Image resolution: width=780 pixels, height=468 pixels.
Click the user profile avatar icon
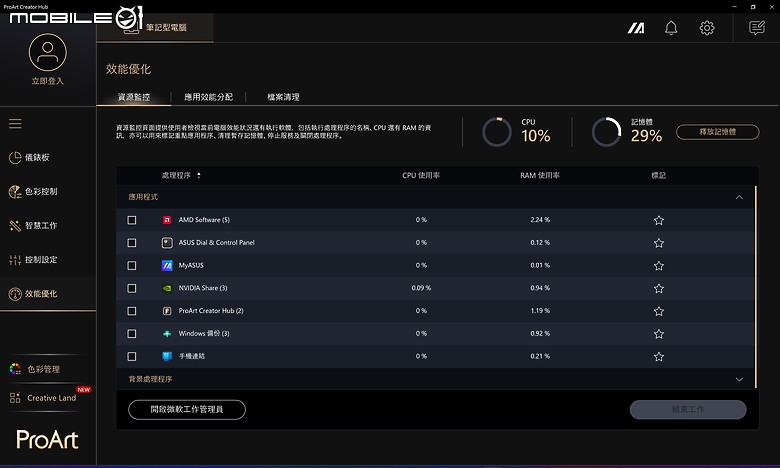click(x=48, y=52)
